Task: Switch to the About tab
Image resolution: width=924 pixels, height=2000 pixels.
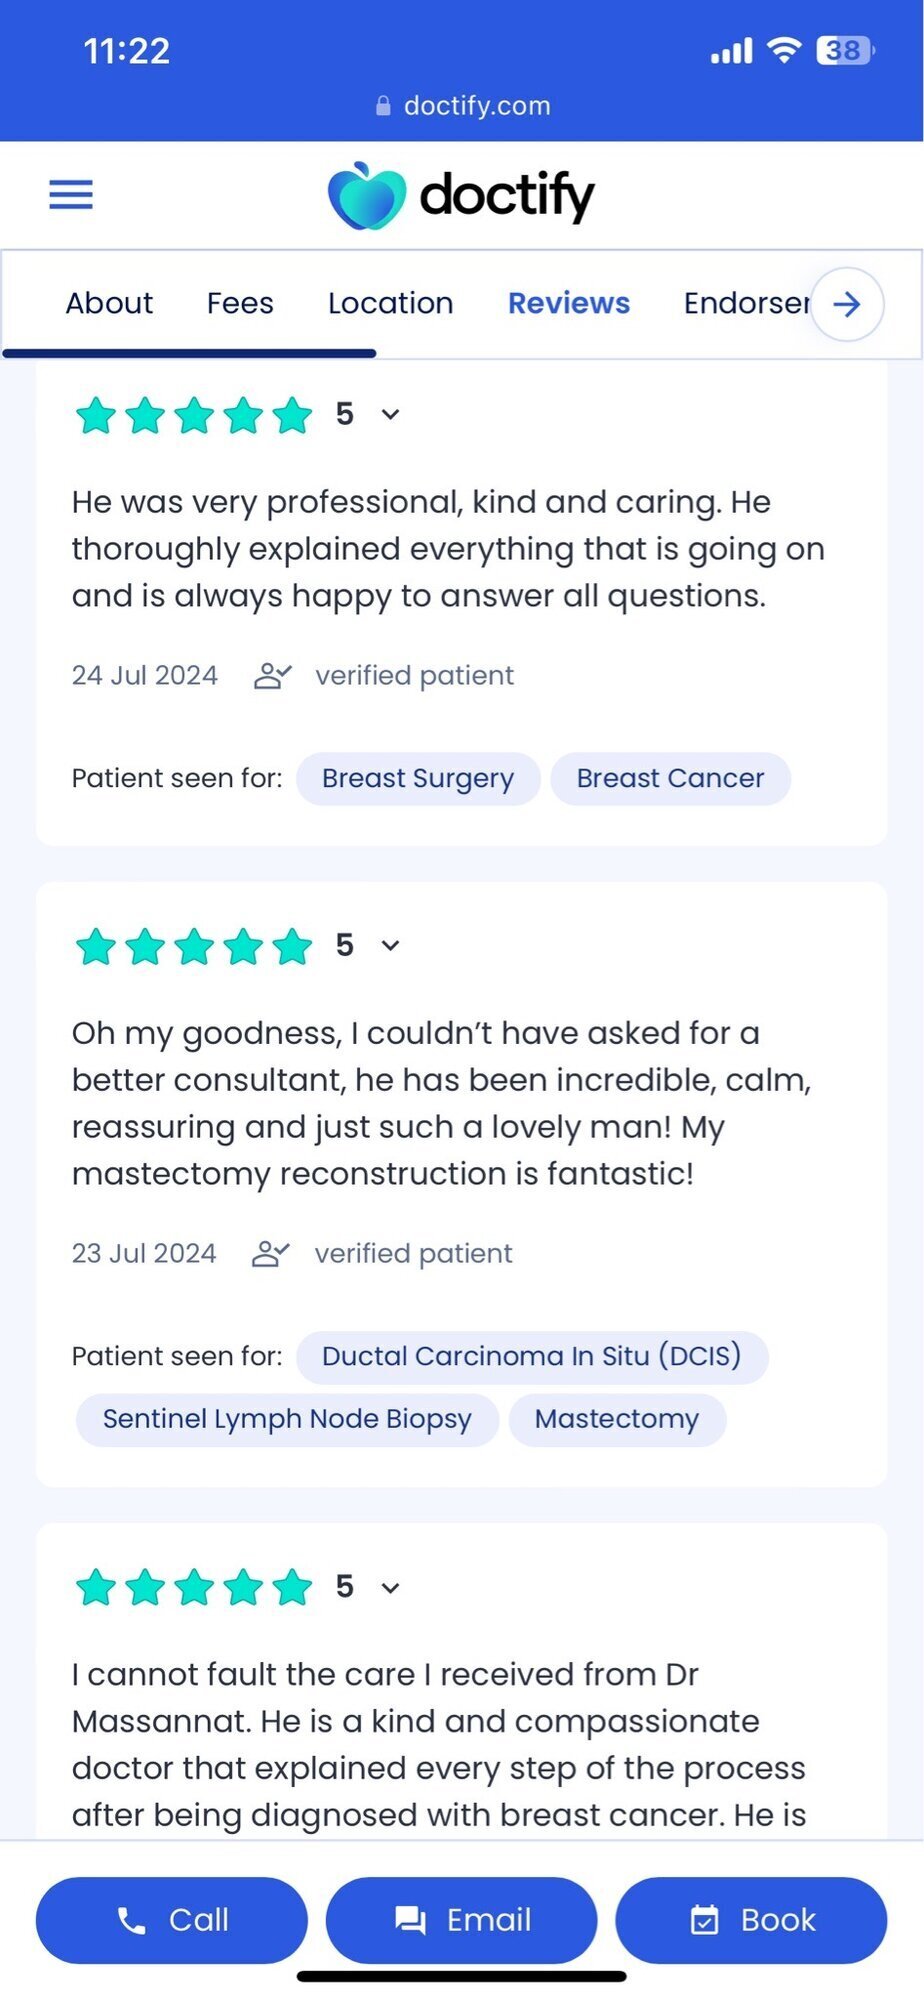Action: tap(109, 303)
